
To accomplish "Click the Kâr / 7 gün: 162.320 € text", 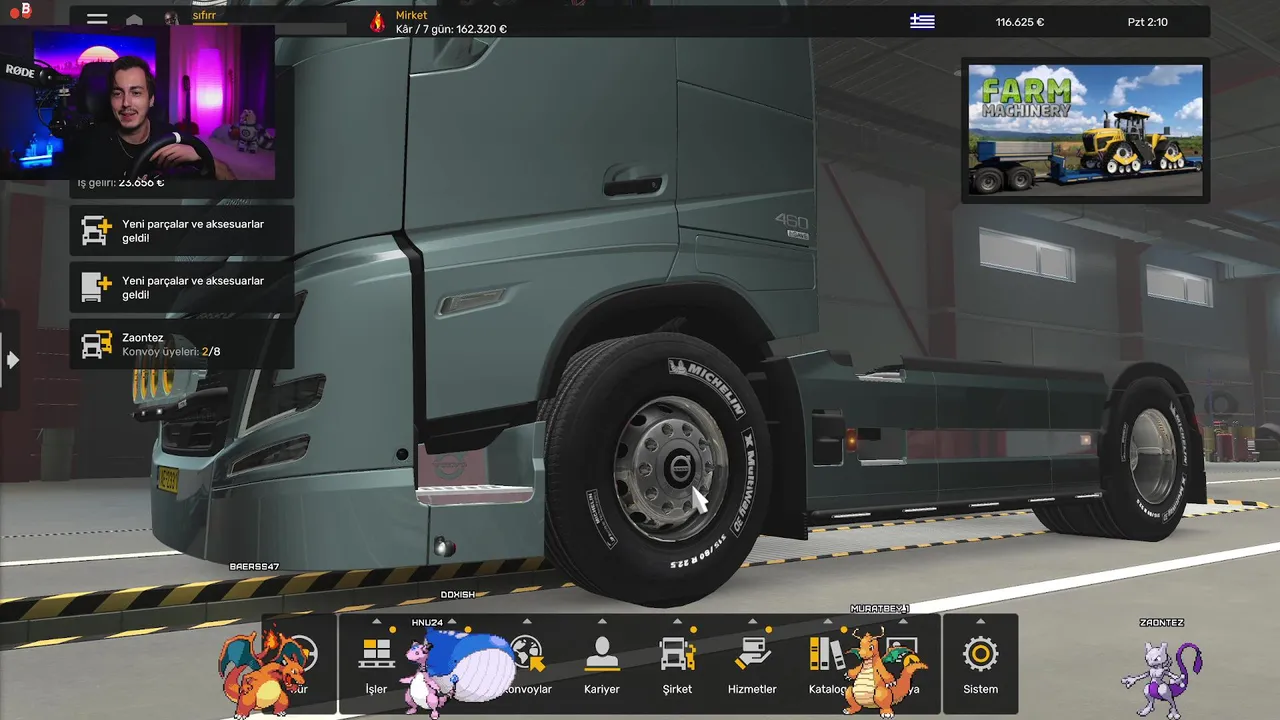I will [x=451, y=29].
